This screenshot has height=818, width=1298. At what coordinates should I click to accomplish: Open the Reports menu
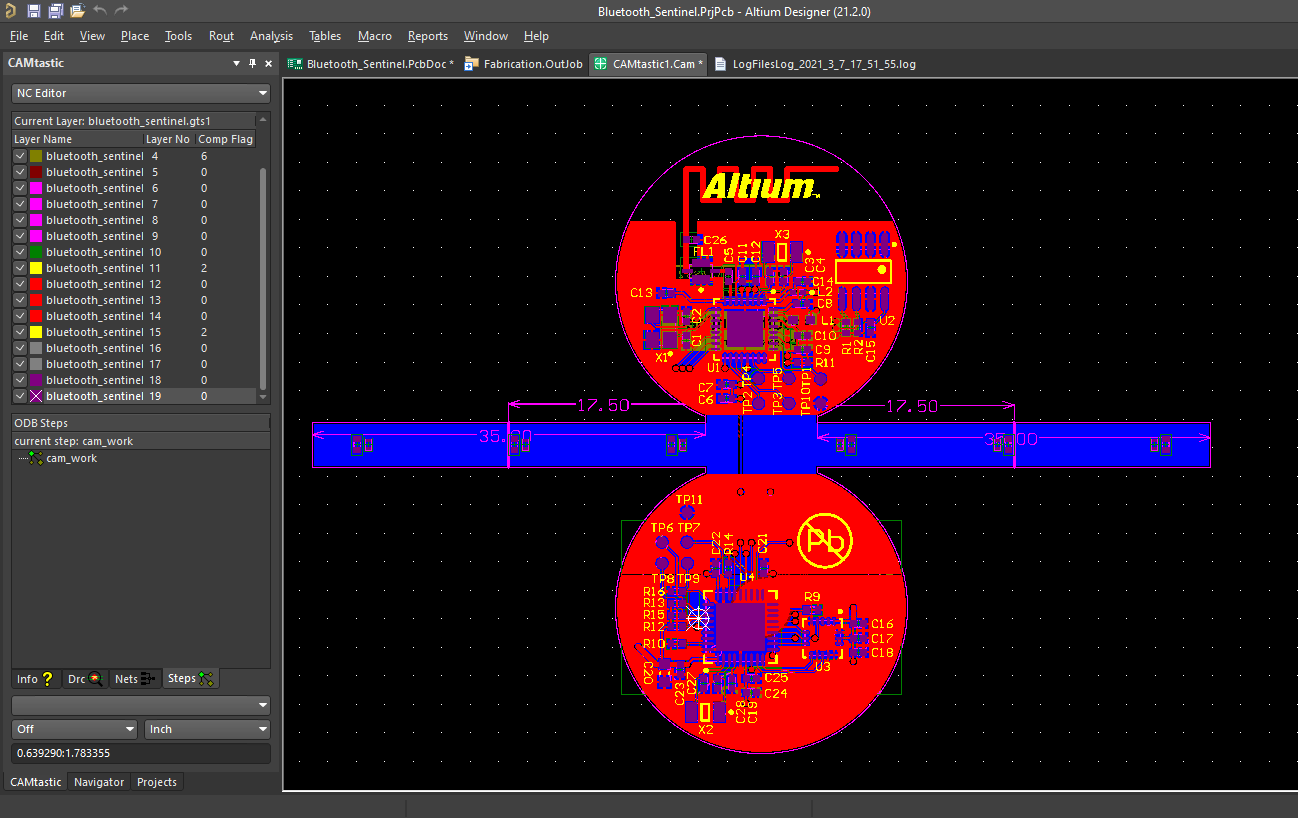pos(428,36)
